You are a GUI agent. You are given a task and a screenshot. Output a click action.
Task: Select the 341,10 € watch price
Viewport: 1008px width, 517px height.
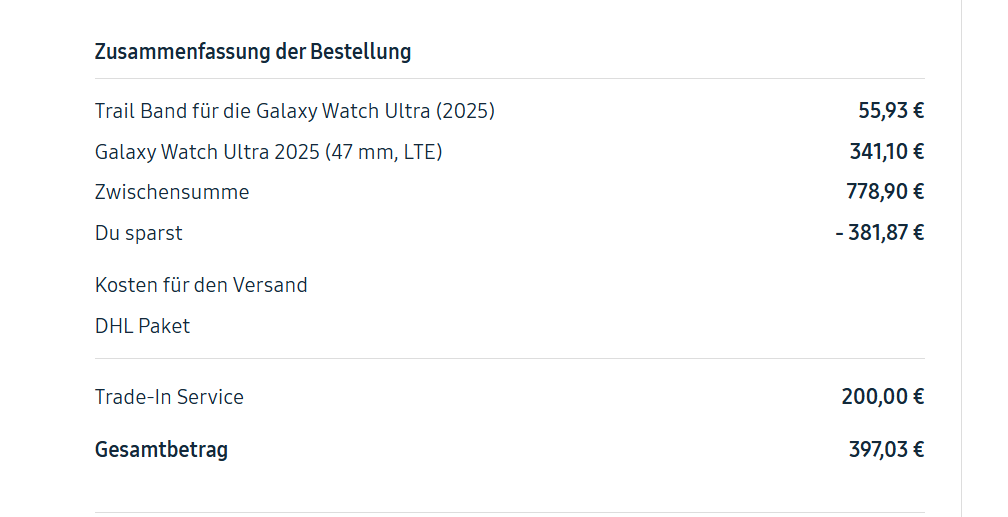pyautogui.click(x=886, y=152)
